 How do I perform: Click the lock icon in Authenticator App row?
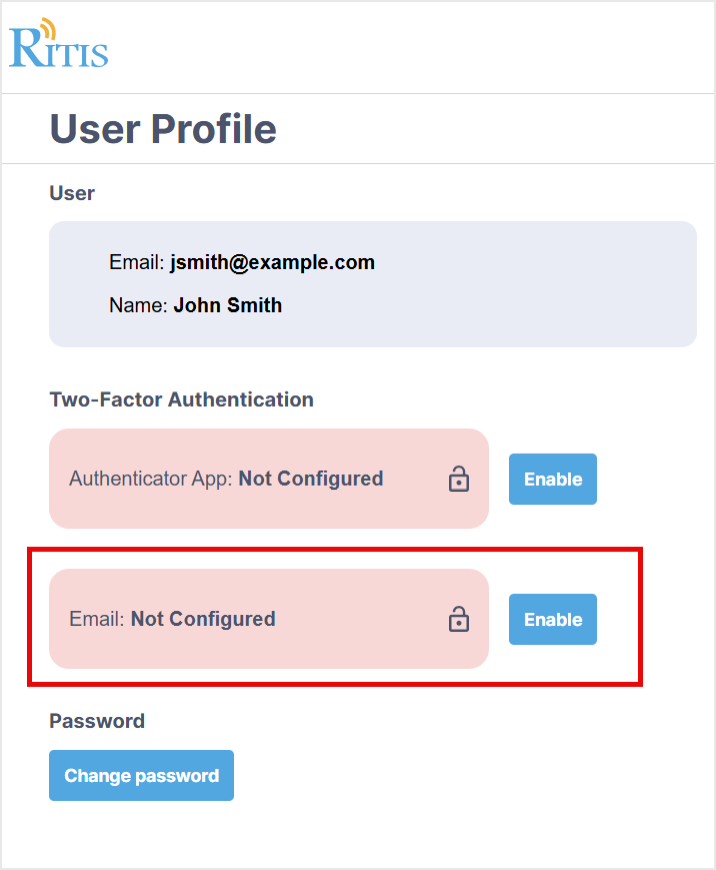click(458, 479)
